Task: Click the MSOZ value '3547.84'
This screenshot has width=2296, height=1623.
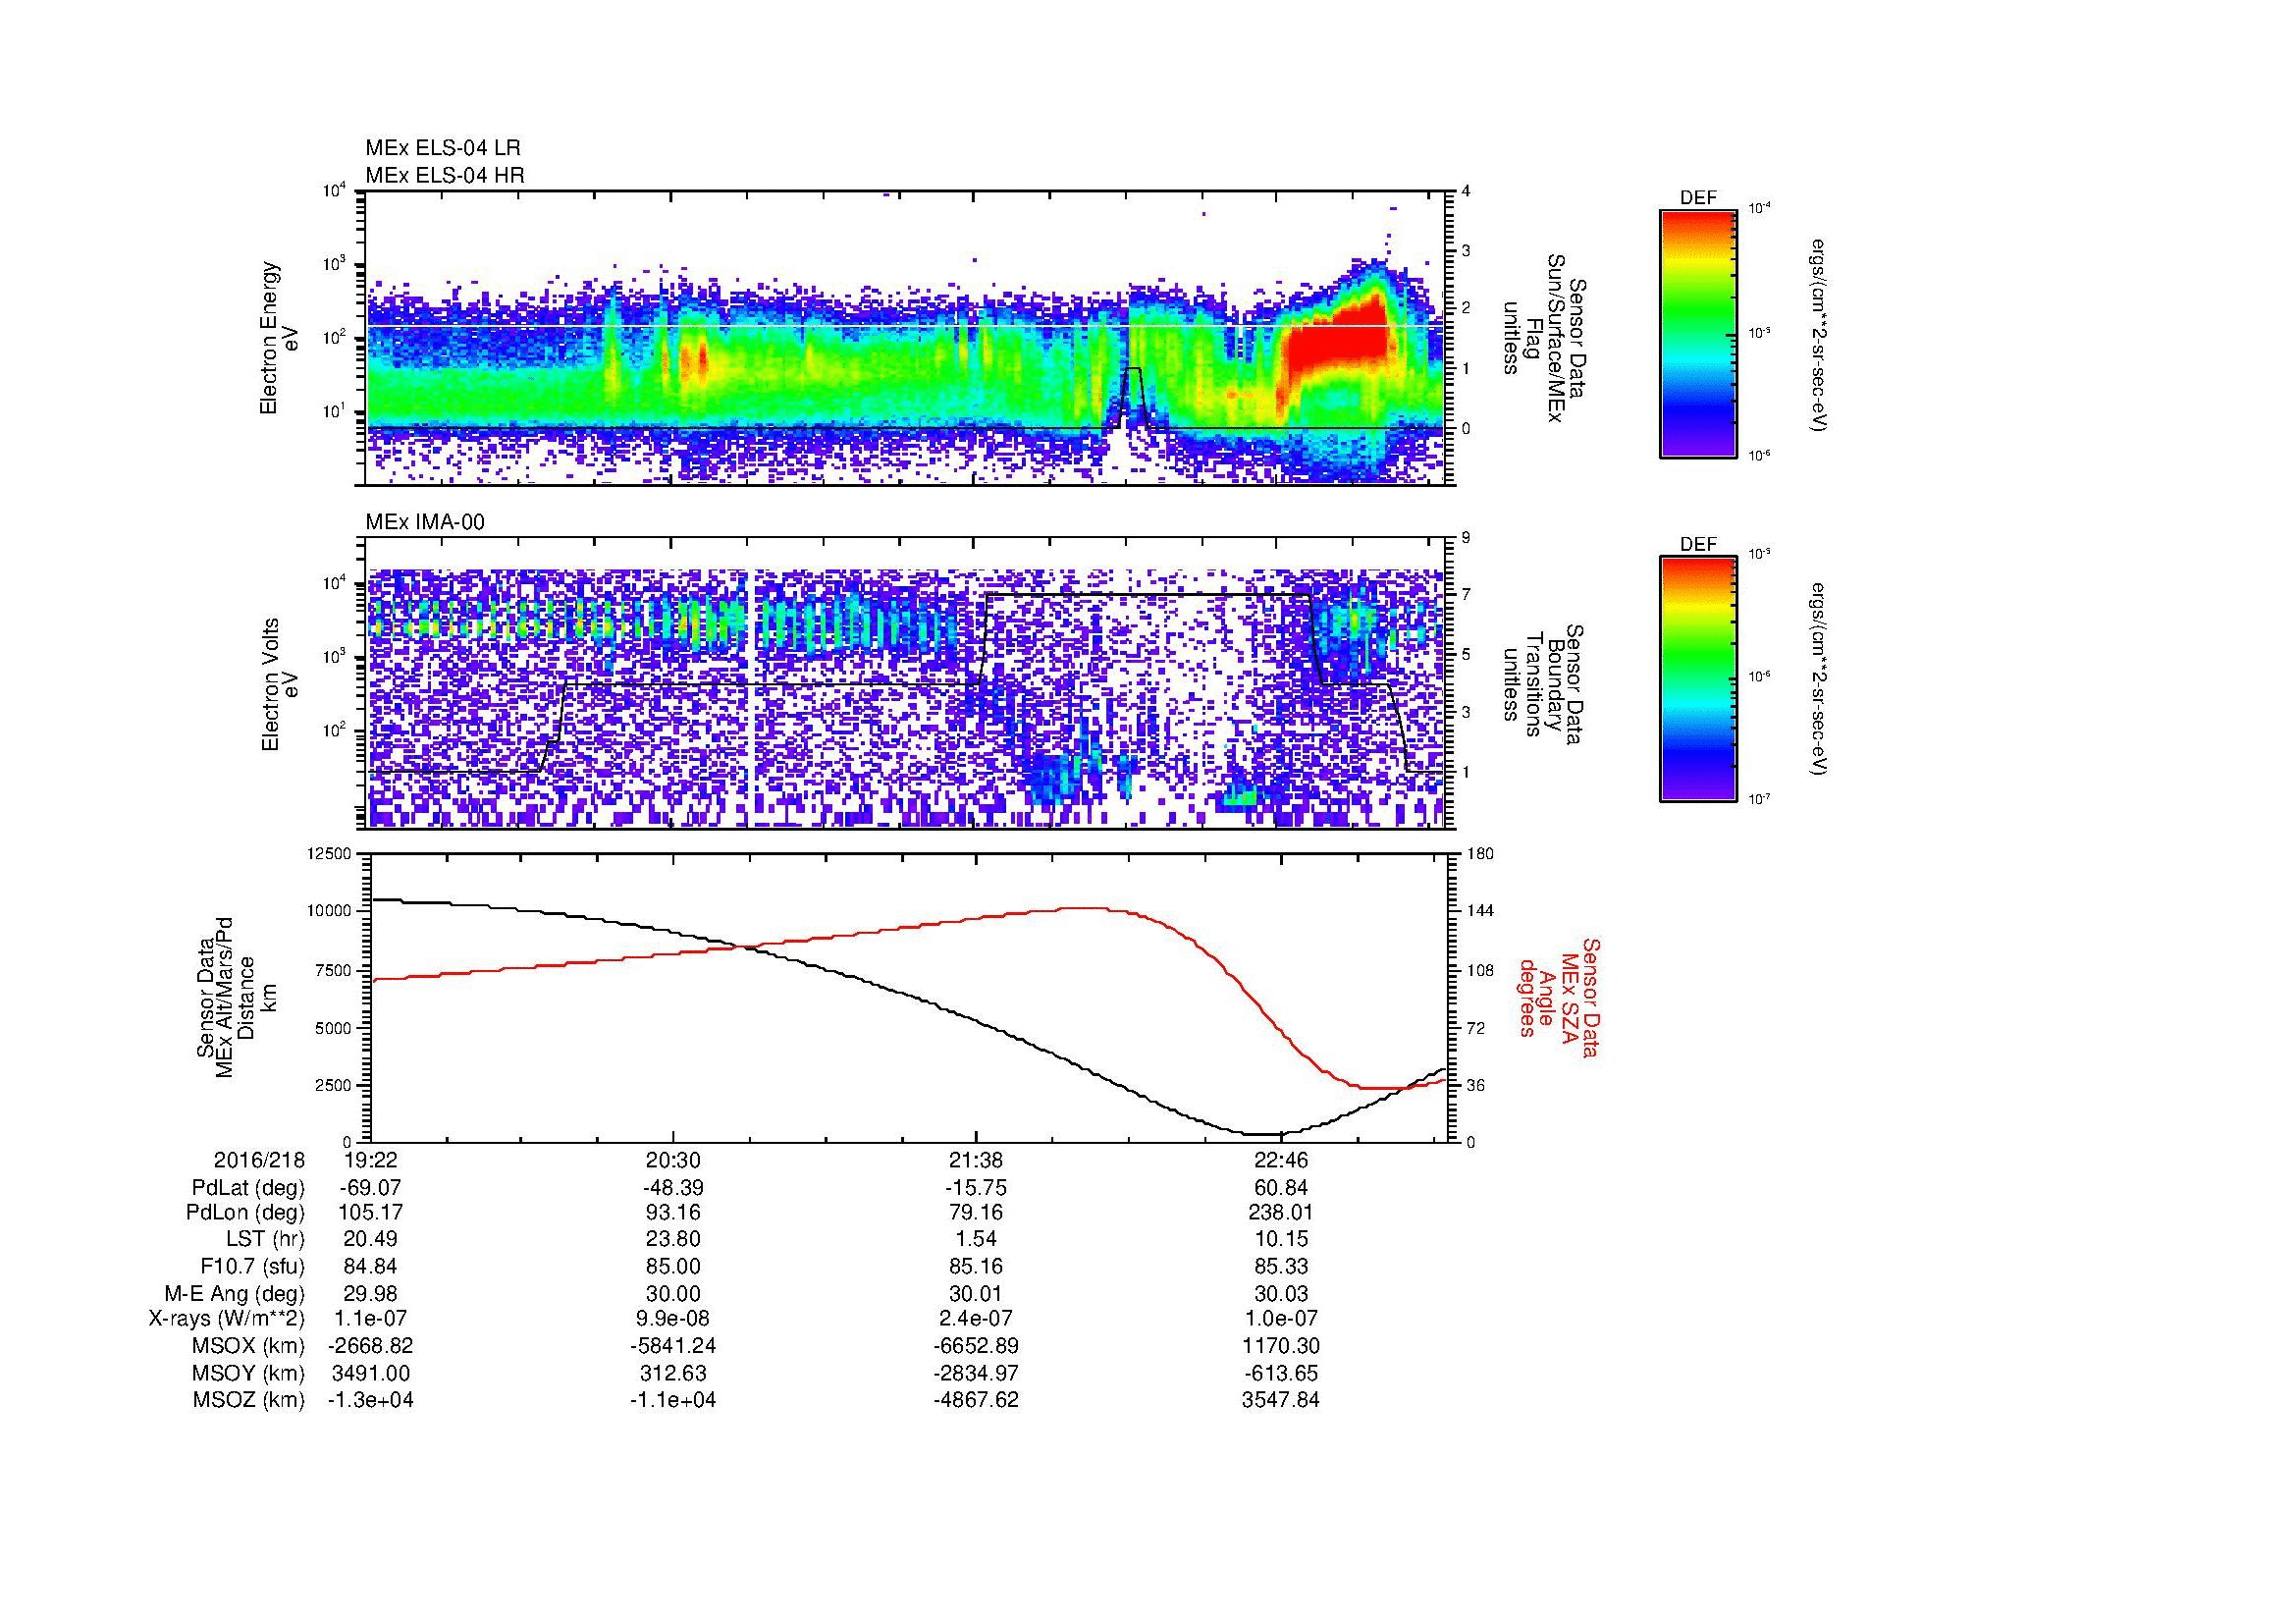Action: pos(1280,1400)
